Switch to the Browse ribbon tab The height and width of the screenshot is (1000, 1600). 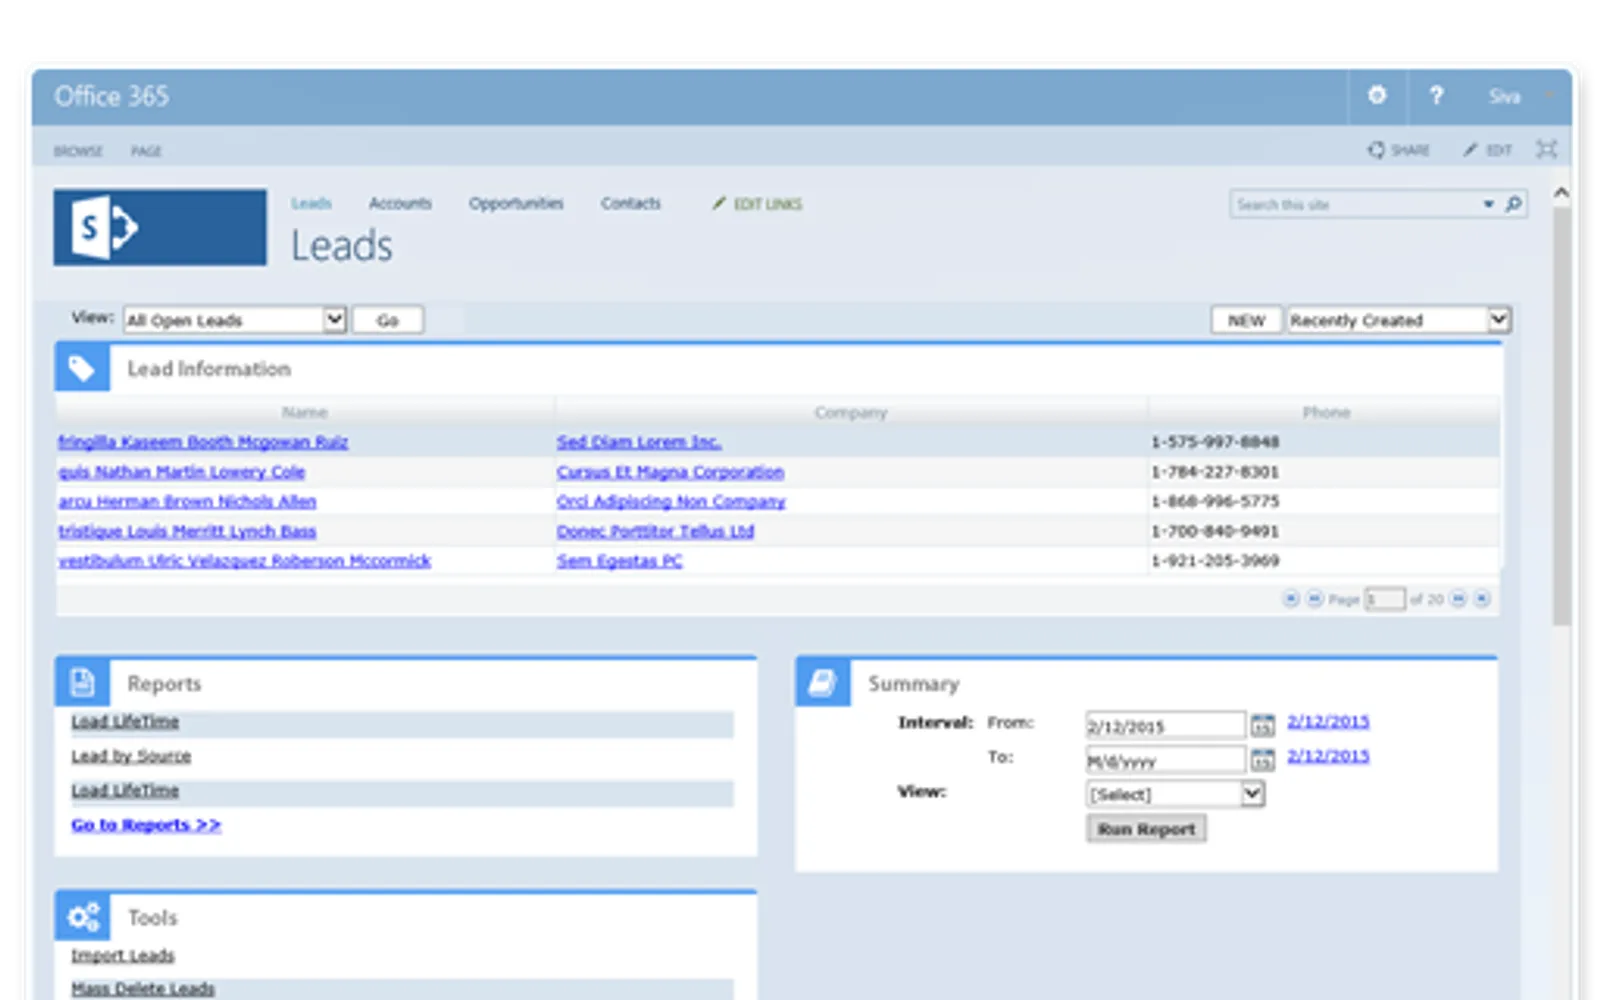pos(78,151)
